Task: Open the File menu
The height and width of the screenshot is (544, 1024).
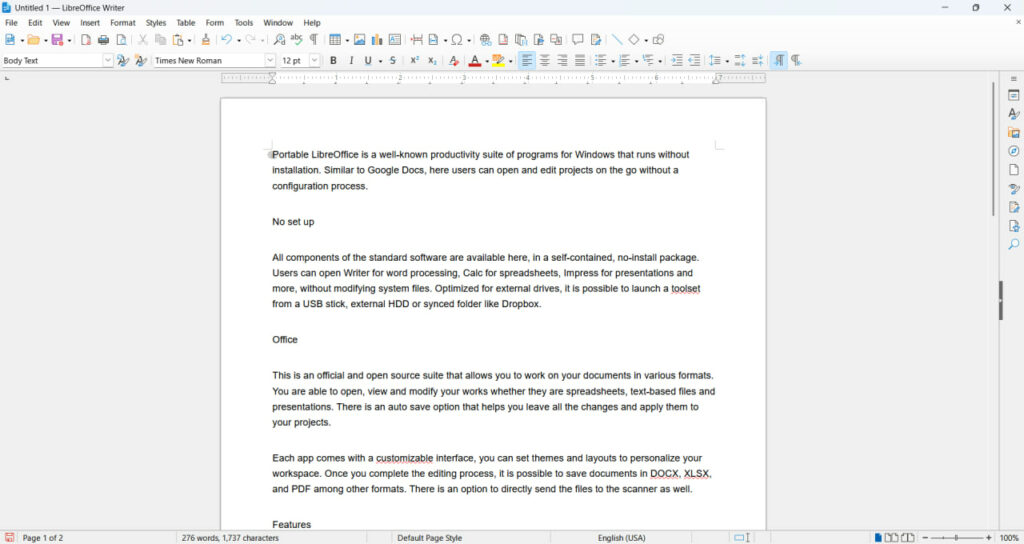Action: point(11,23)
